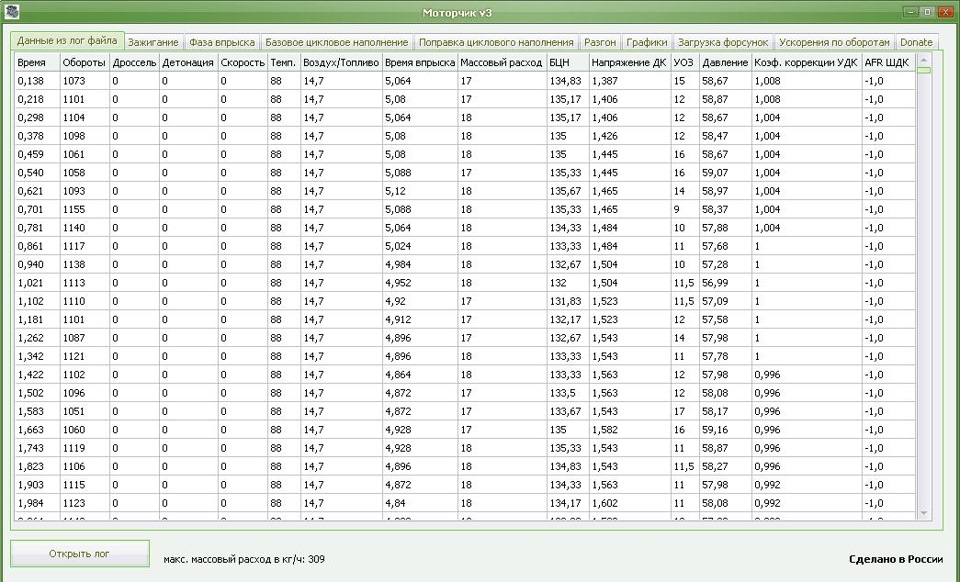Click the БЦН column header
960x582 pixels.
tap(568, 62)
